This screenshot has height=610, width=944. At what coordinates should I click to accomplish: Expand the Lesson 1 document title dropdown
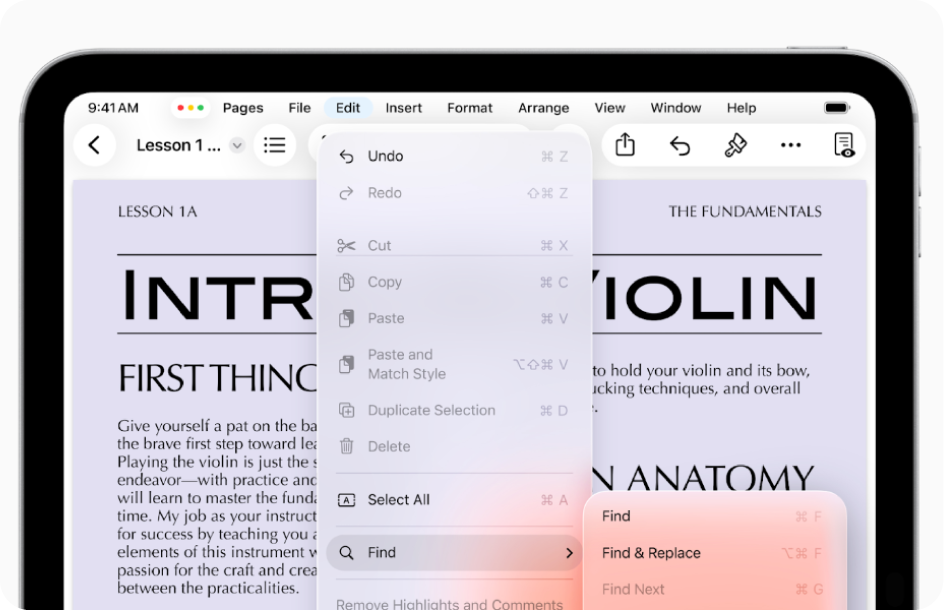(x=237, y=146)
